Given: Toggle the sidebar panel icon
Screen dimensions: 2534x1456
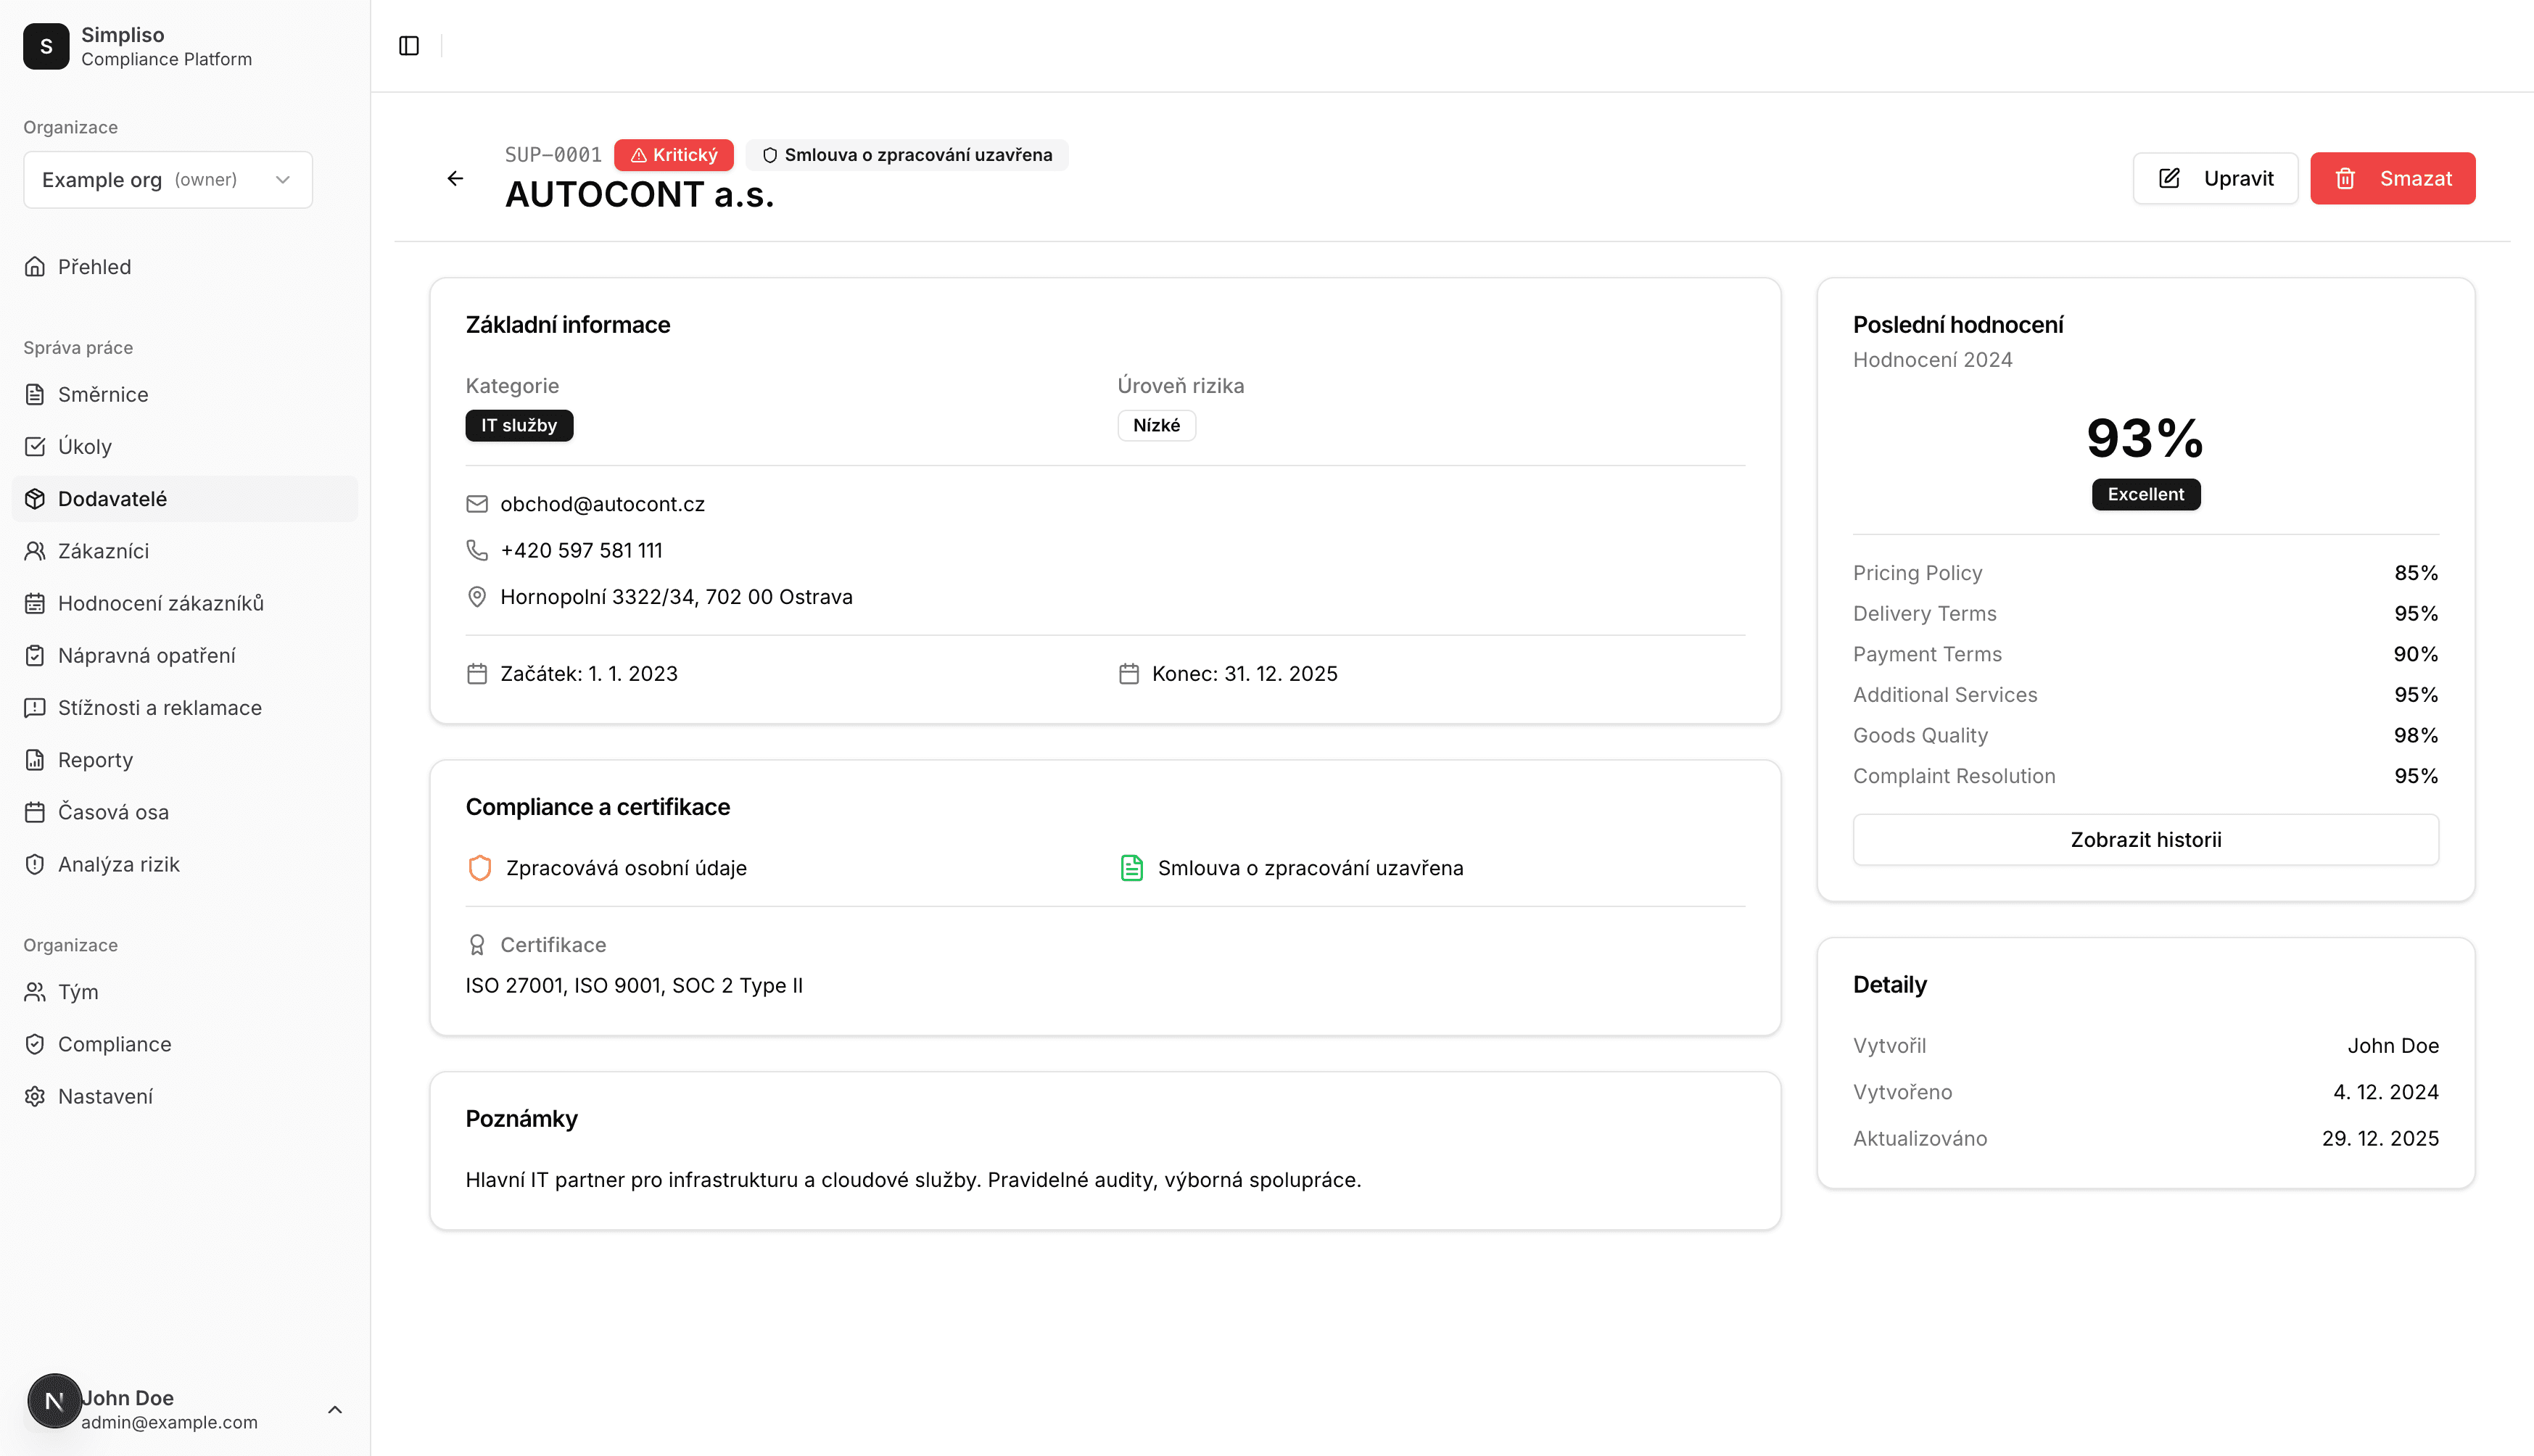Looking at the screenshot, I should pos(408,46).
